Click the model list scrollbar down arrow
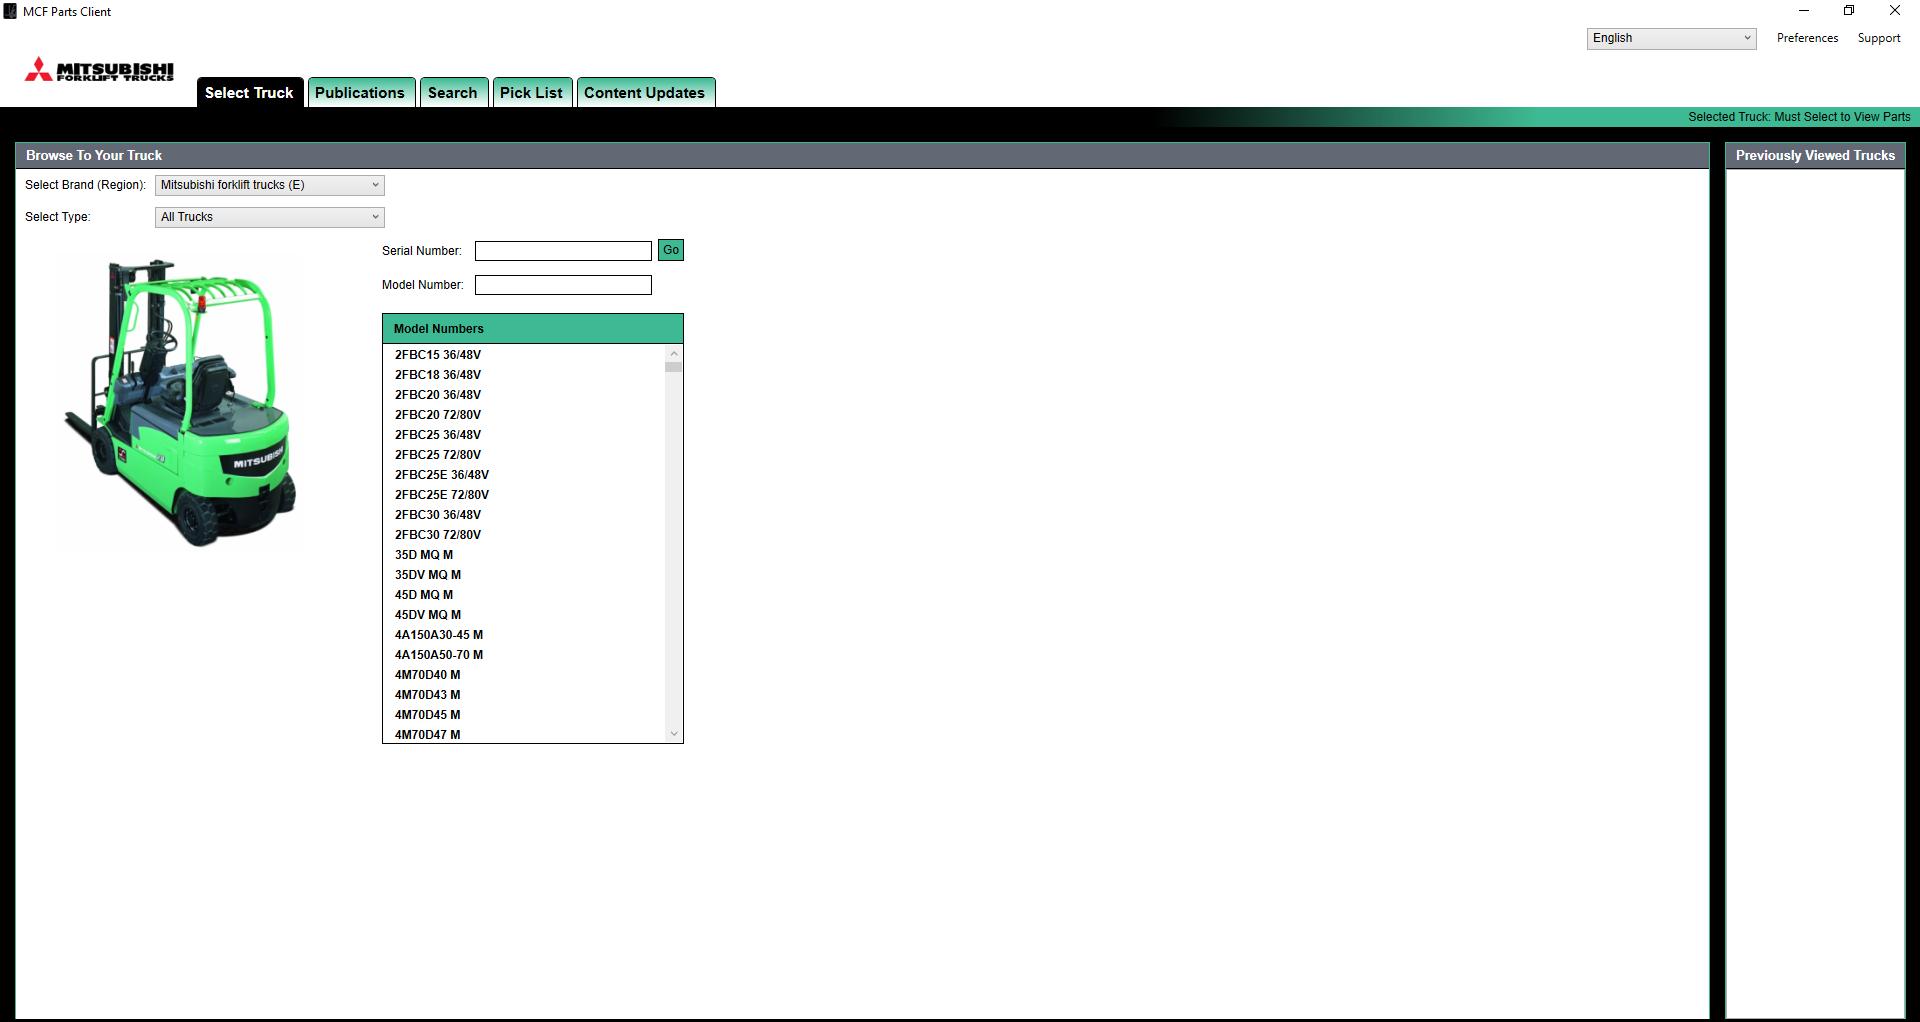Viewport: 1920px width, 1022px height. click(x=674, y=734)
